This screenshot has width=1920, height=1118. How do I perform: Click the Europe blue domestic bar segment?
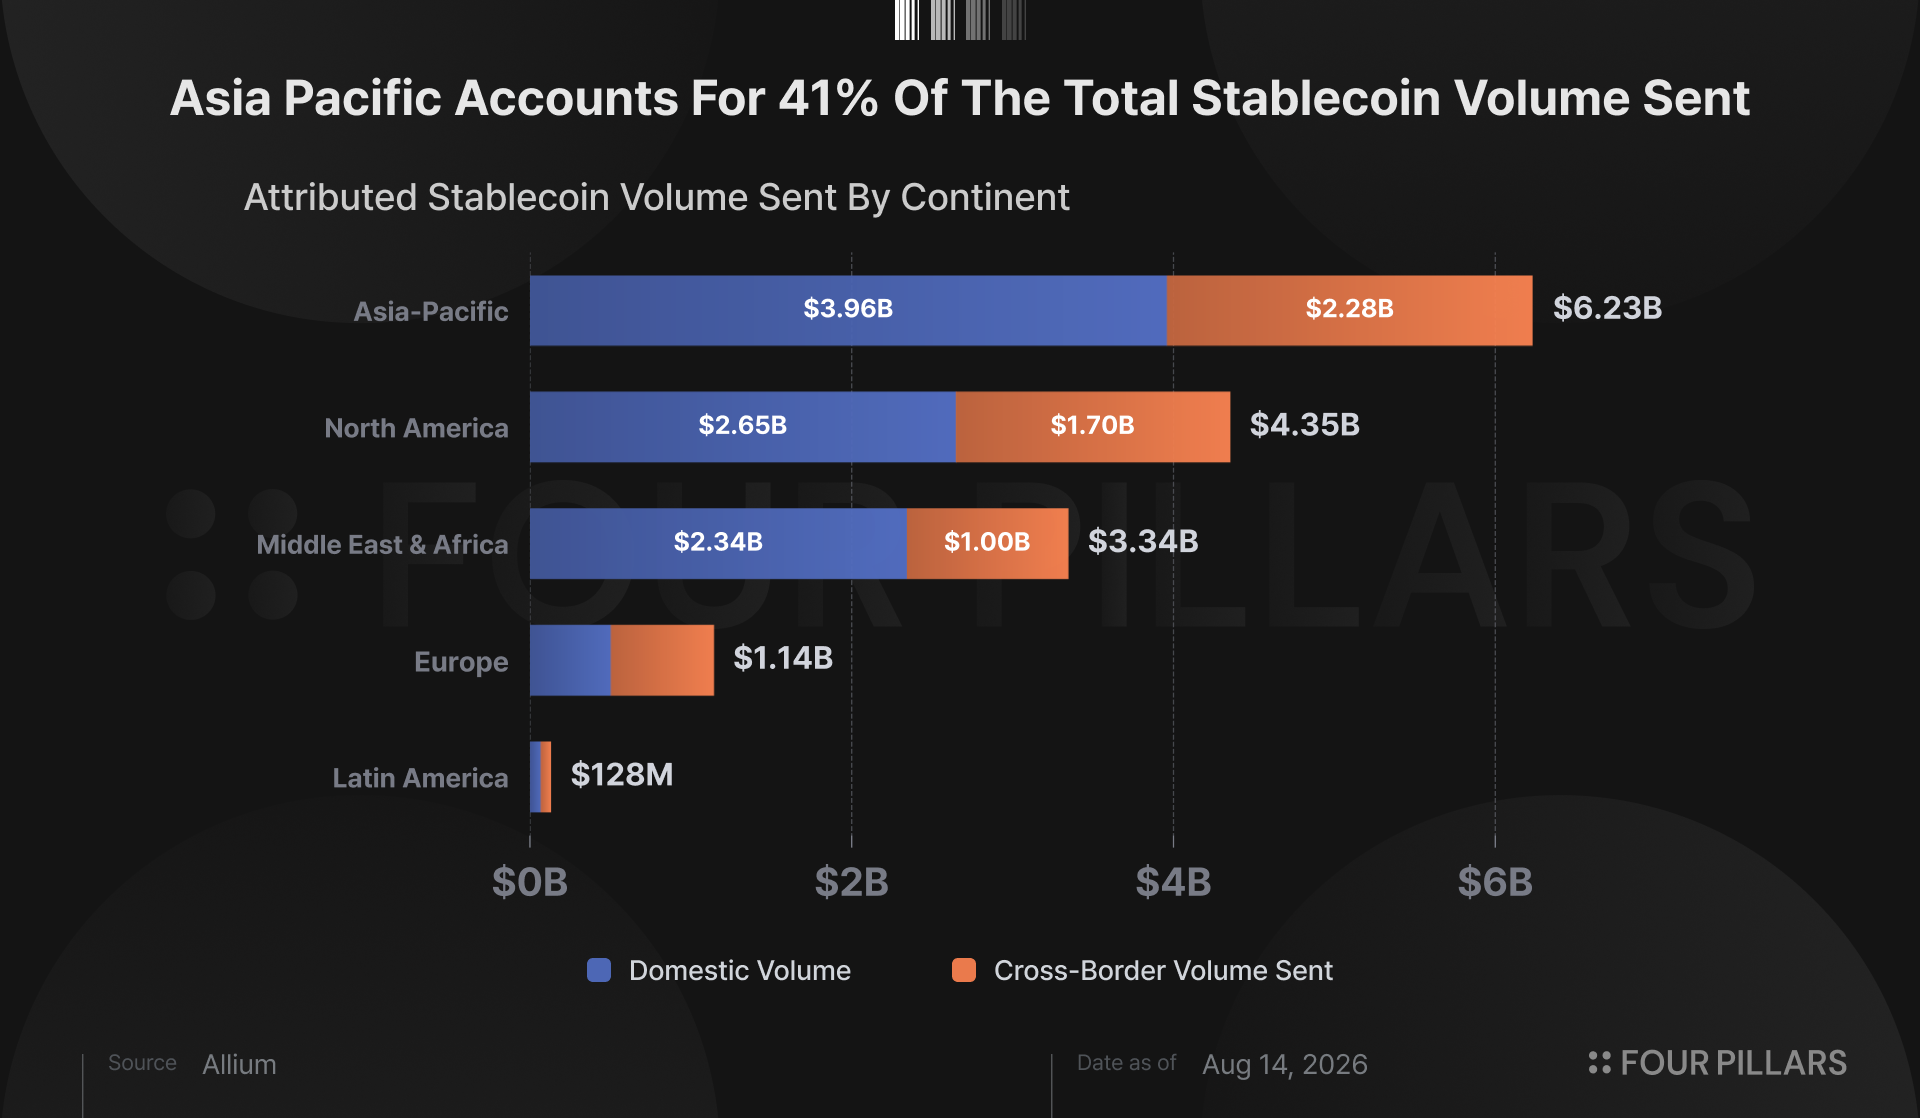pos(570,660)
